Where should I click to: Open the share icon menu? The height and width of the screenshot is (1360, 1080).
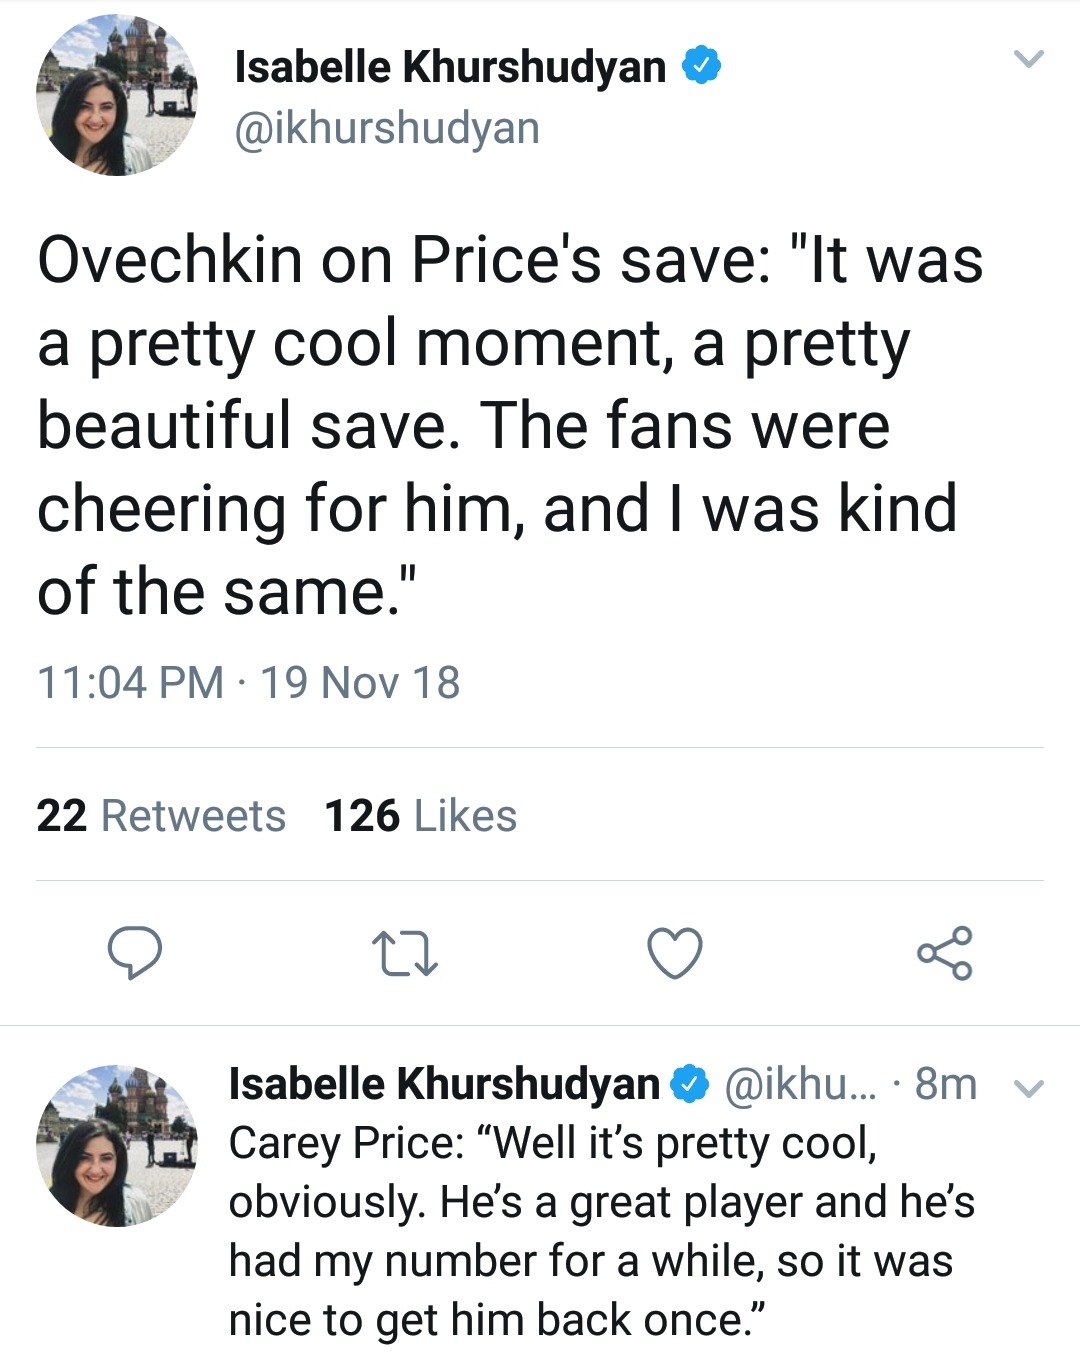pyautogui.click(x=944, y=952)
